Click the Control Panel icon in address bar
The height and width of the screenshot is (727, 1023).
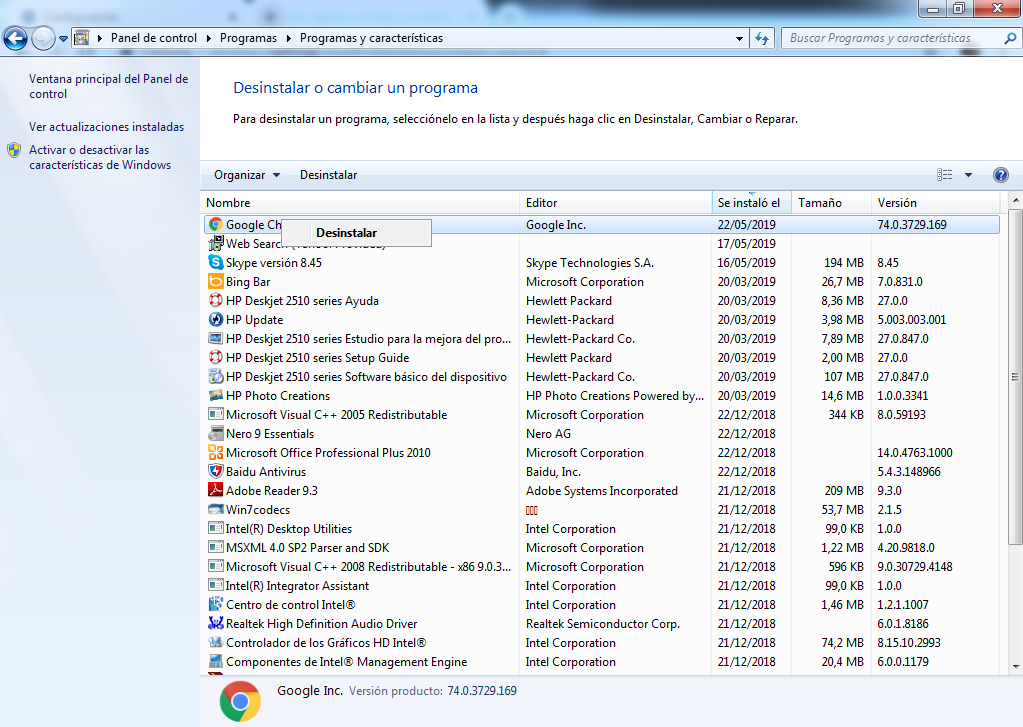point(82,38)
